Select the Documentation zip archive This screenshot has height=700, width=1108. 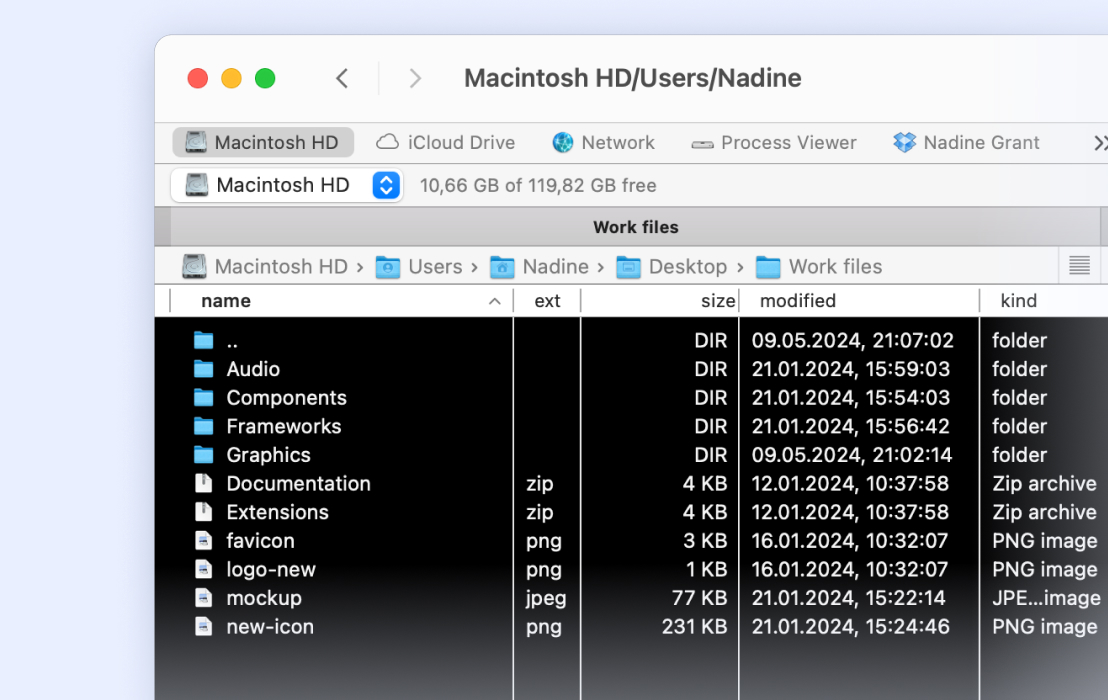(x=298, y=483)
